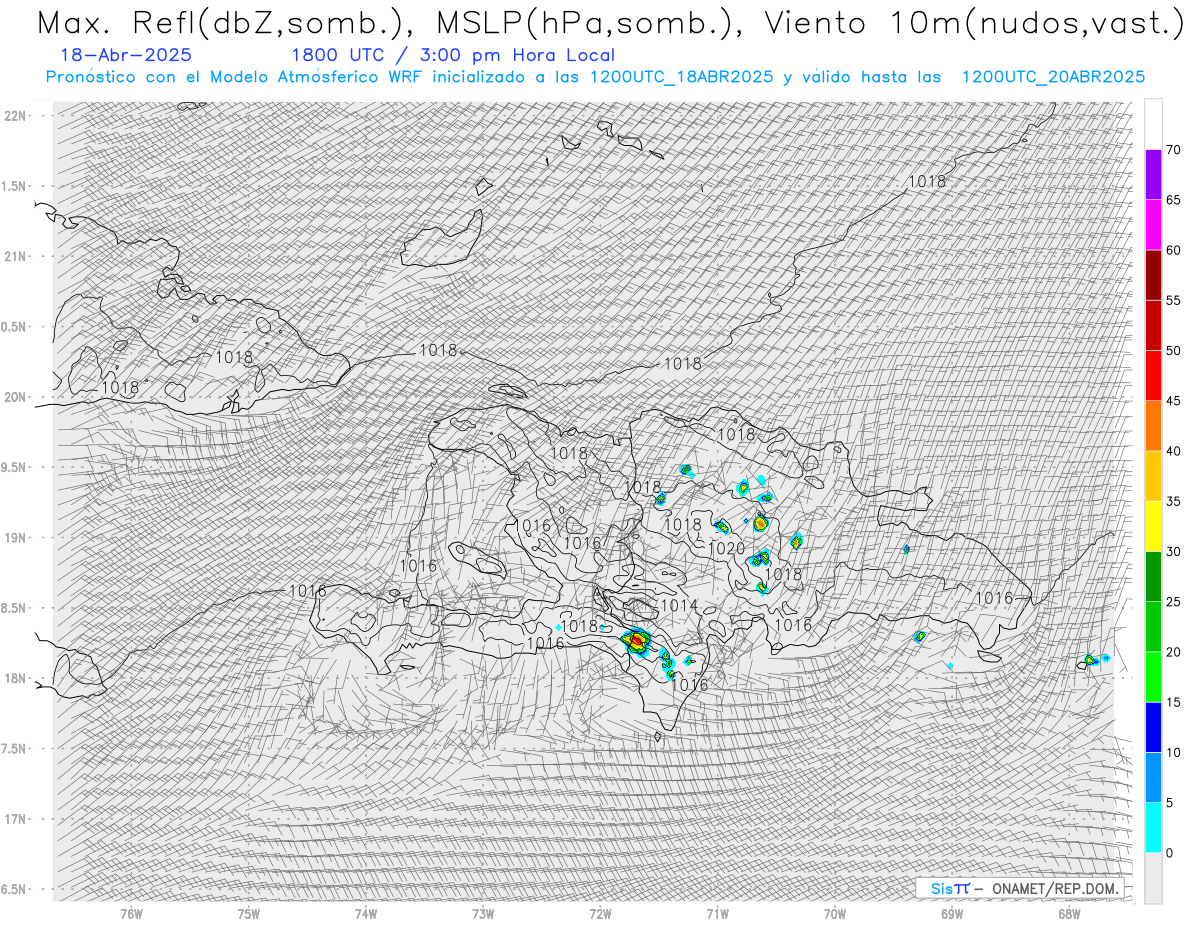Select the '75W' longitude label
Image resolution: width=1200 pixels, height=927 pixels.
pos(249,914)
